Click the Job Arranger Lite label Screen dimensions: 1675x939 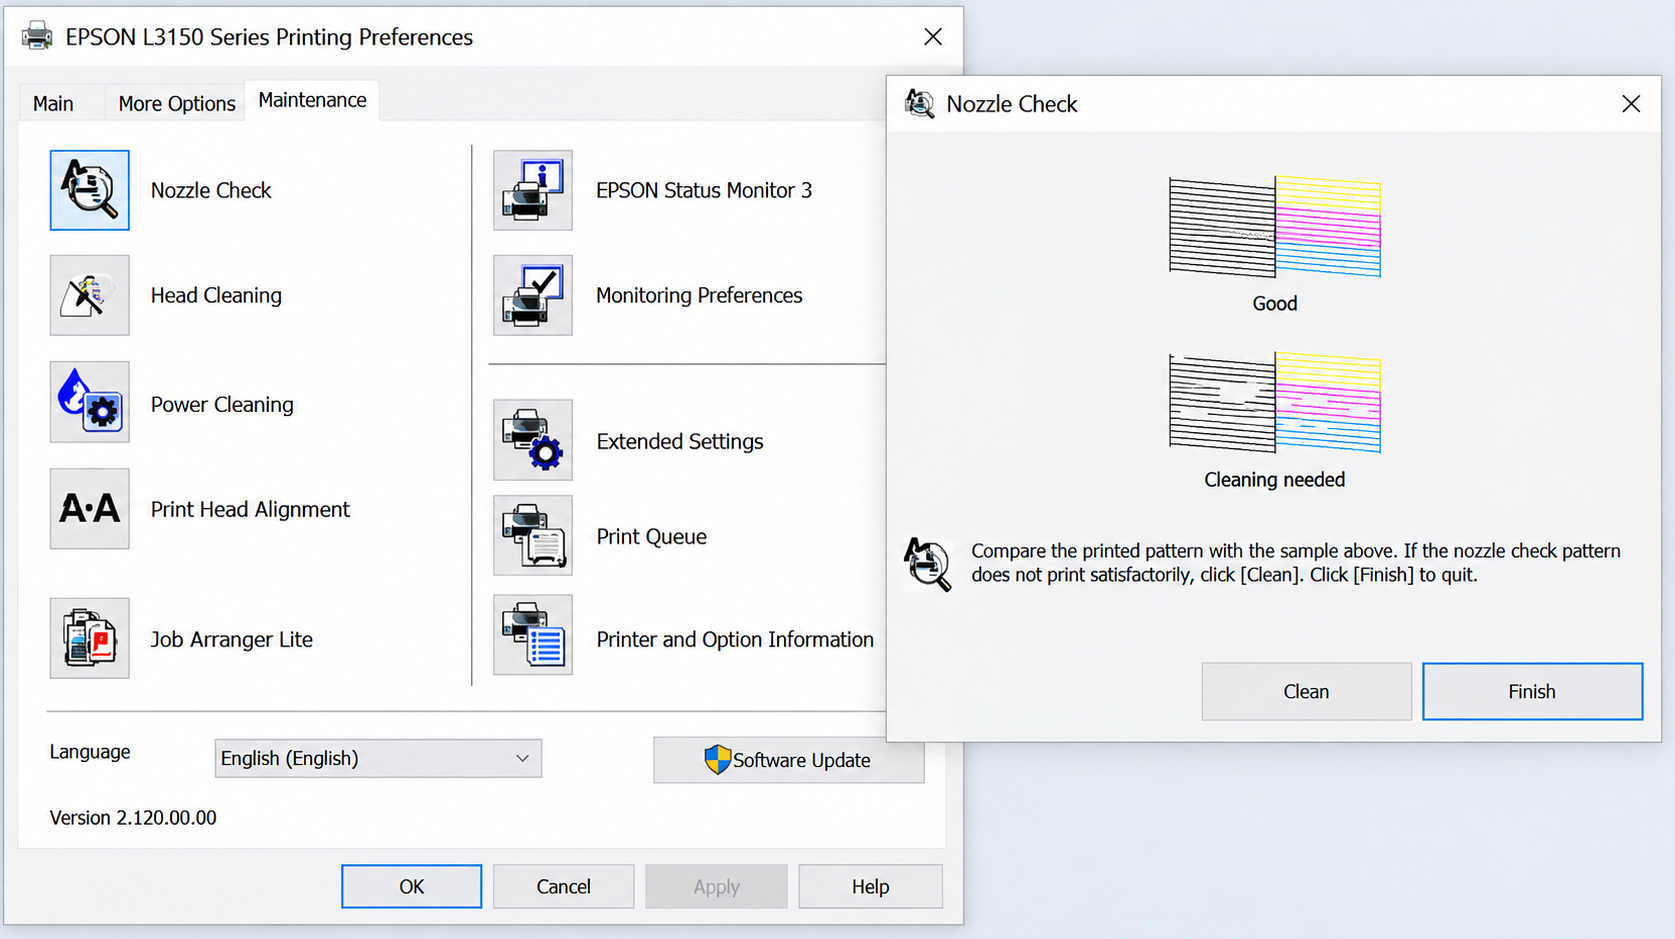(232, 639)
